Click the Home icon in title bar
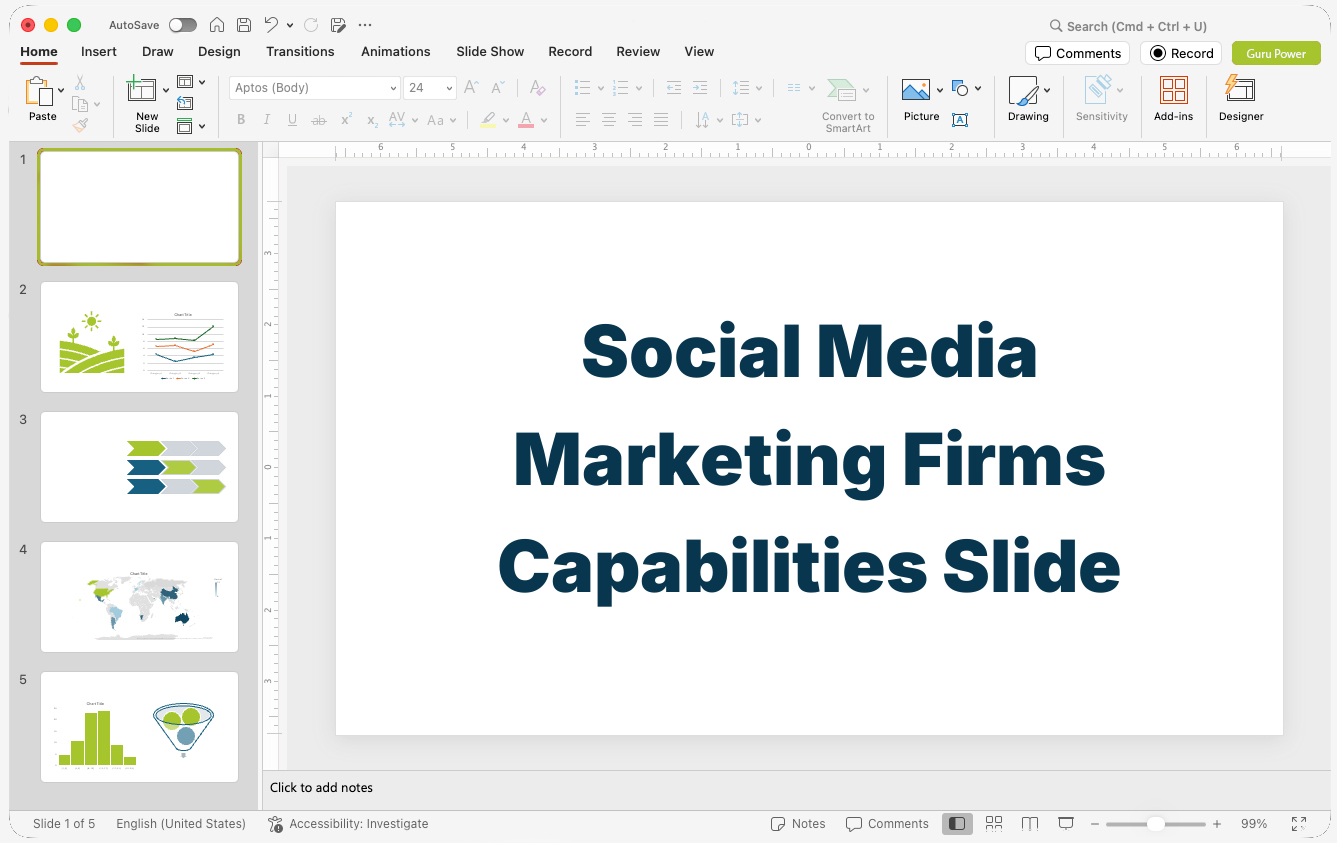 point(217,25)
